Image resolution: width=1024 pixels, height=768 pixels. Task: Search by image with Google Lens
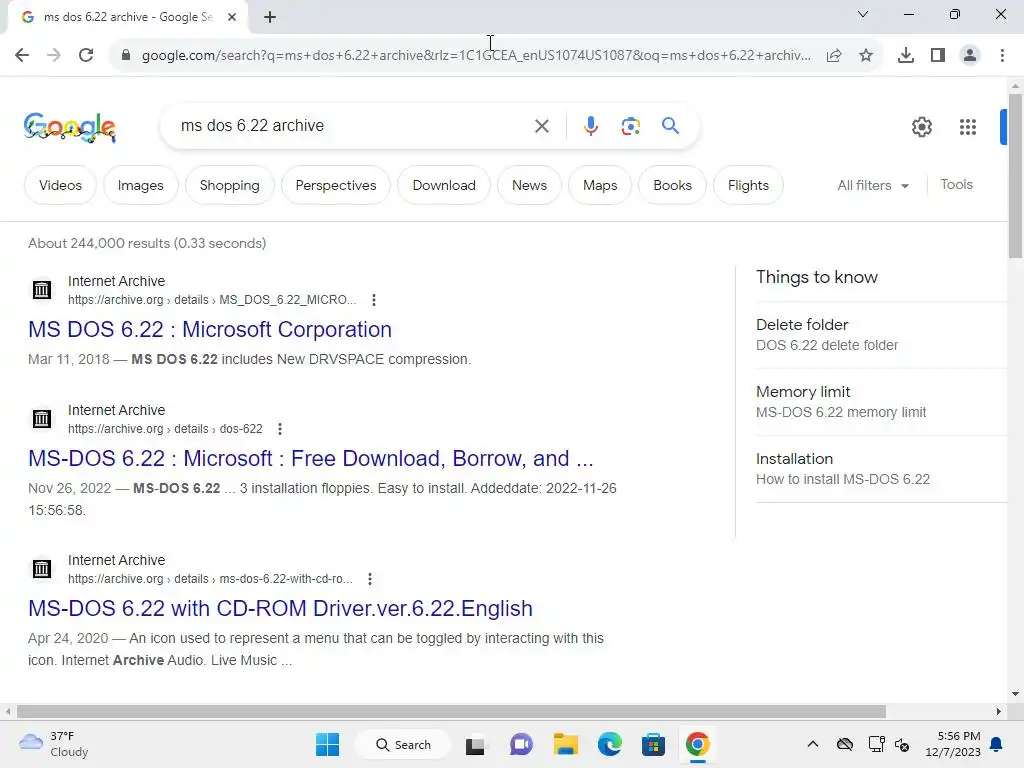pyautogui.click(x=630, y=126)
